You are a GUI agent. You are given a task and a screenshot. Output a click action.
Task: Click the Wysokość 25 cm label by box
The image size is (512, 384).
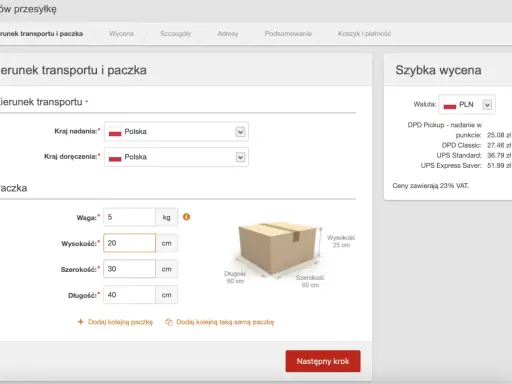(x=341, y=241)
